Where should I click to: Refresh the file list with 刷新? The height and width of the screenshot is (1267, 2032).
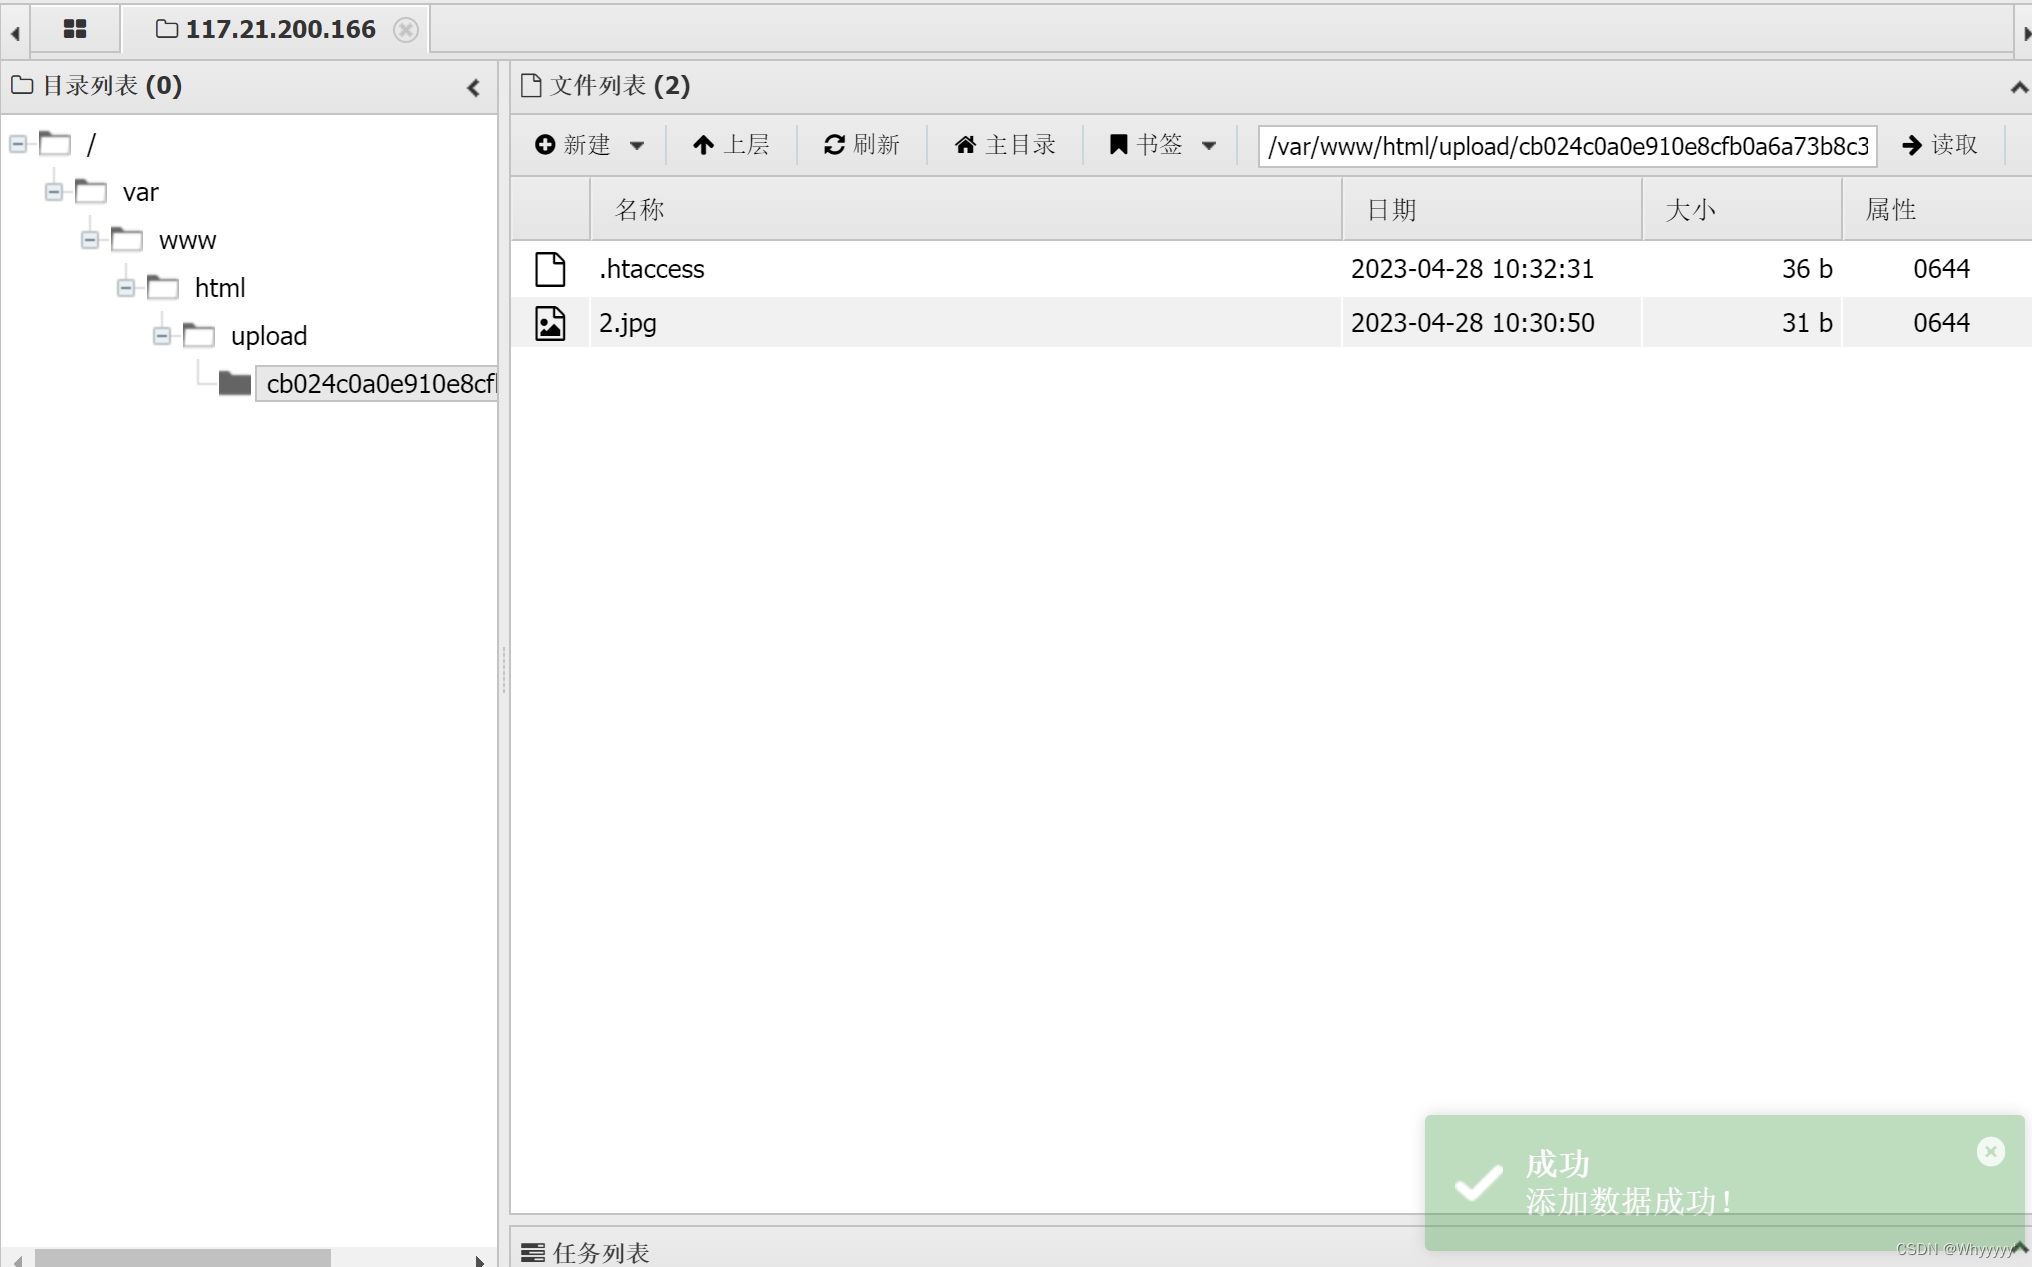pos(862,145)
